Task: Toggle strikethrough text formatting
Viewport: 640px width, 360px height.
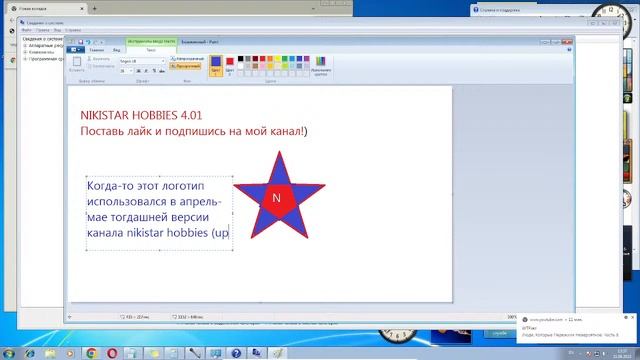Action: click(x=162, y=71)
